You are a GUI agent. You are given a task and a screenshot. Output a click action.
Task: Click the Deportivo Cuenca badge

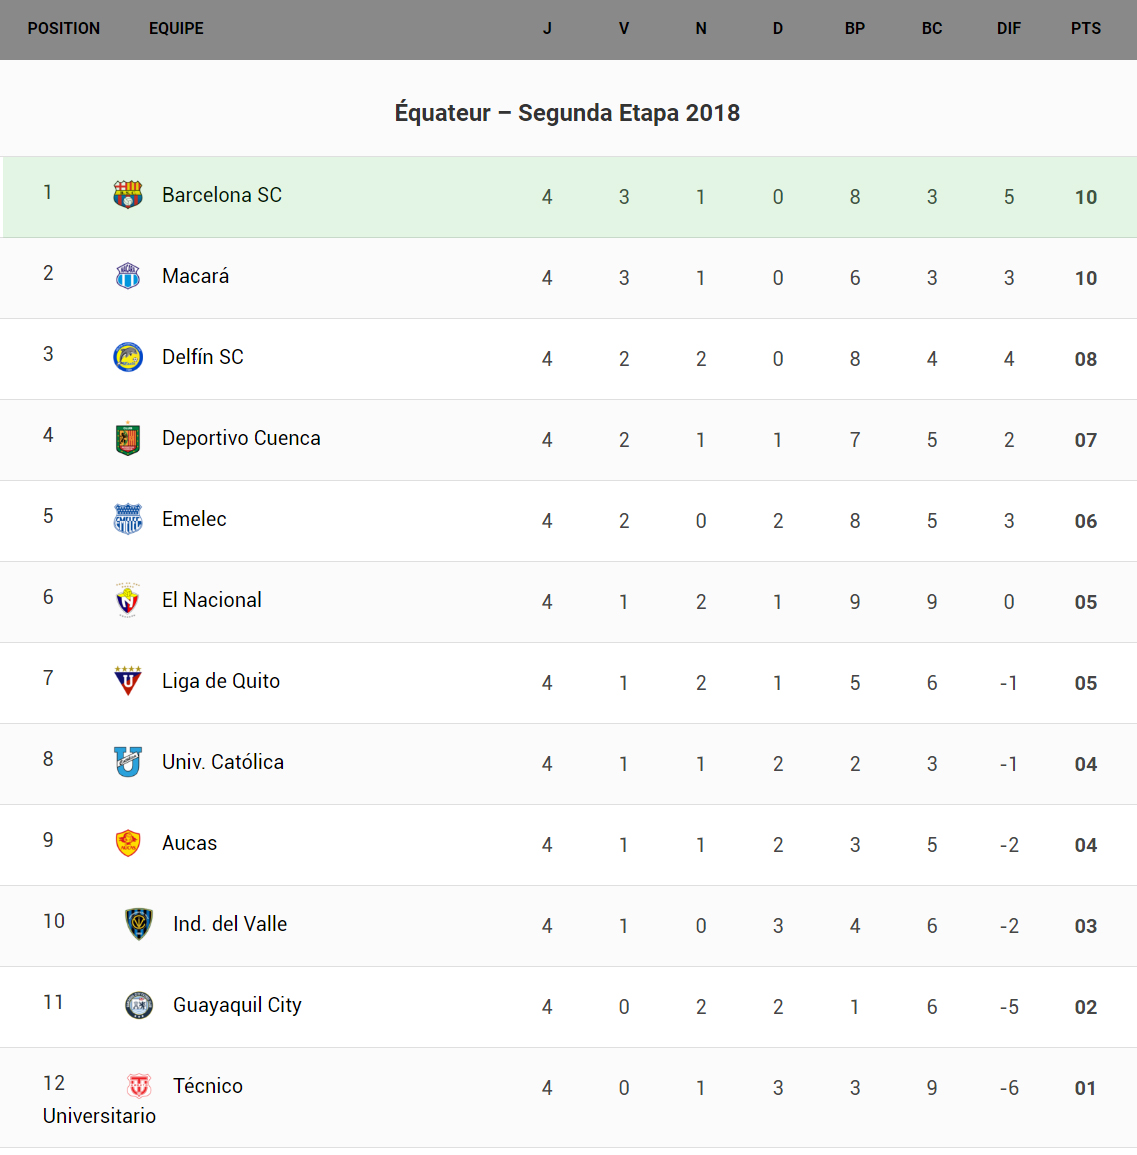point(128,438)
